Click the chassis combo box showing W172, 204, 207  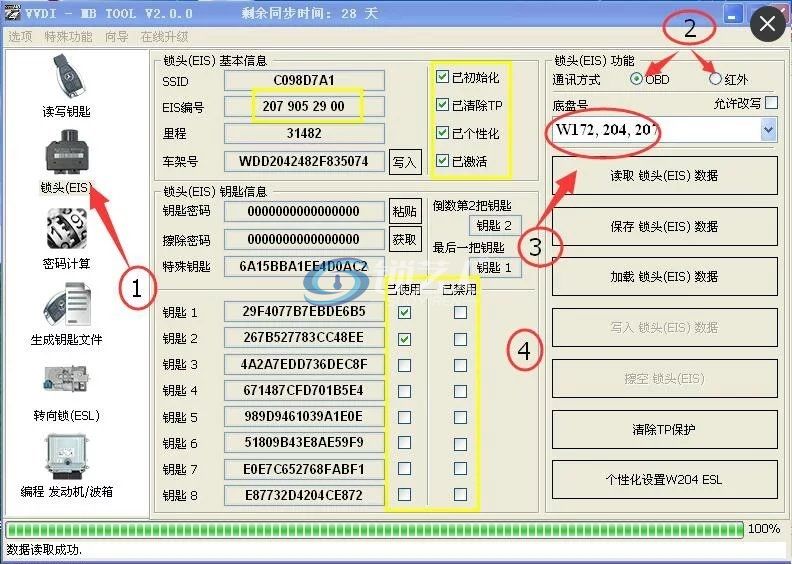click(663, 130)
